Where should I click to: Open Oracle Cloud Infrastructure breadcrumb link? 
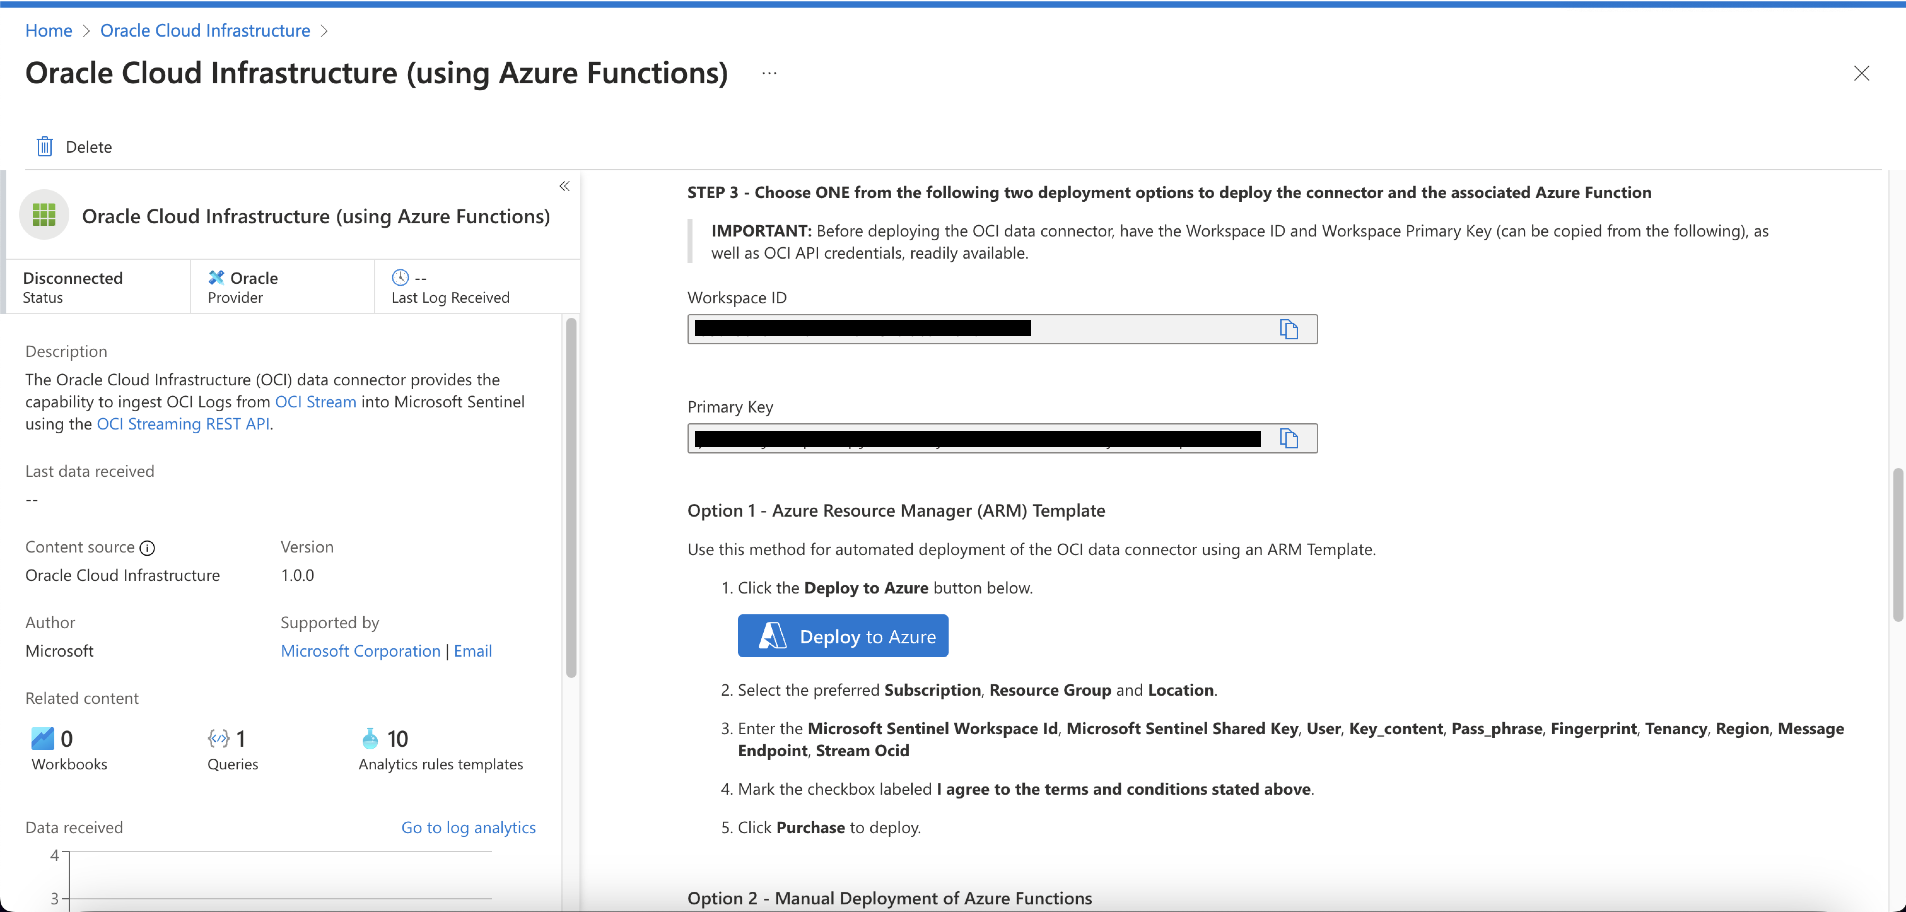(205, 31)
